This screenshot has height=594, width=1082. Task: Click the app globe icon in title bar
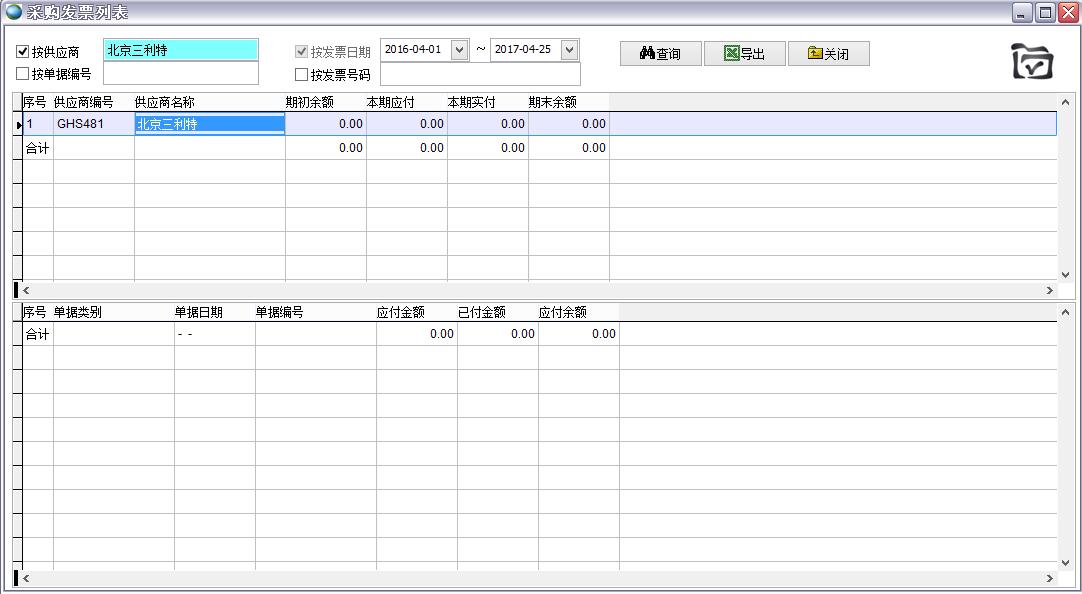click(x=13, y=12)
